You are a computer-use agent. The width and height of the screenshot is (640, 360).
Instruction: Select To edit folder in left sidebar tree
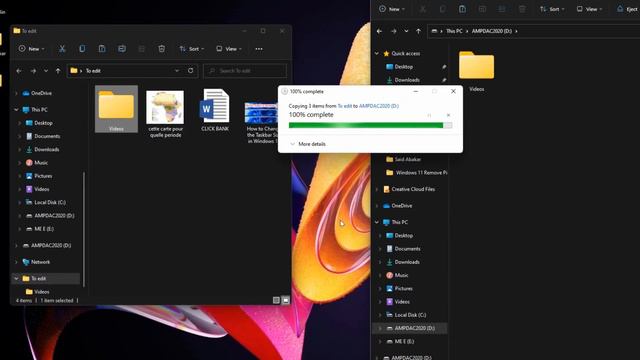pyautogui.click(x=39, y=279)
